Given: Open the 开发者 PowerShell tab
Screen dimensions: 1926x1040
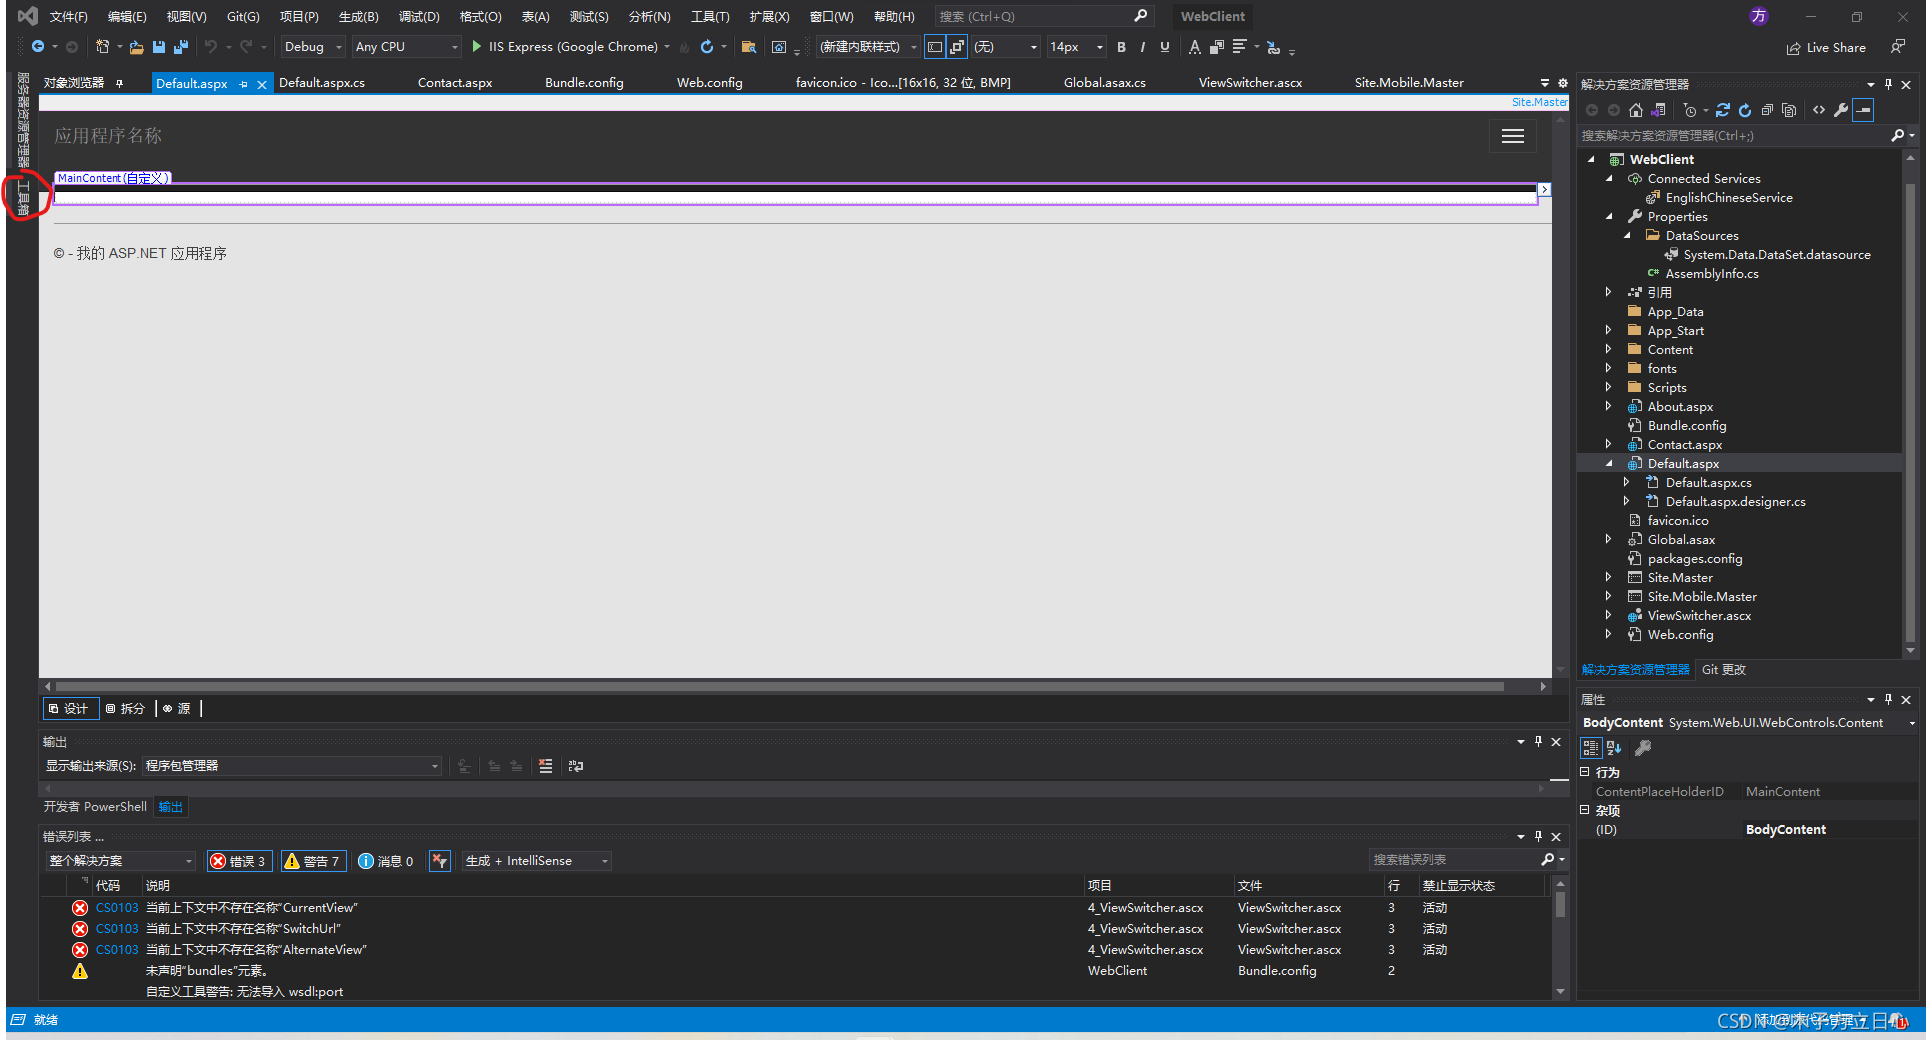Looking at the screenshot, I should tap(95, 807).
